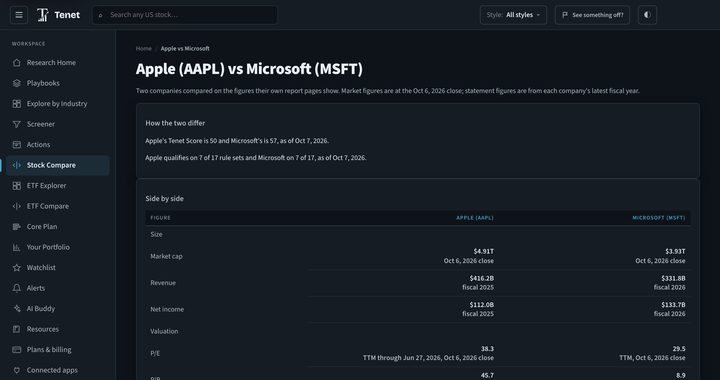Viewport: 720px width, 380px height.
Task: Open the Resources label
Action: (43, 329)
